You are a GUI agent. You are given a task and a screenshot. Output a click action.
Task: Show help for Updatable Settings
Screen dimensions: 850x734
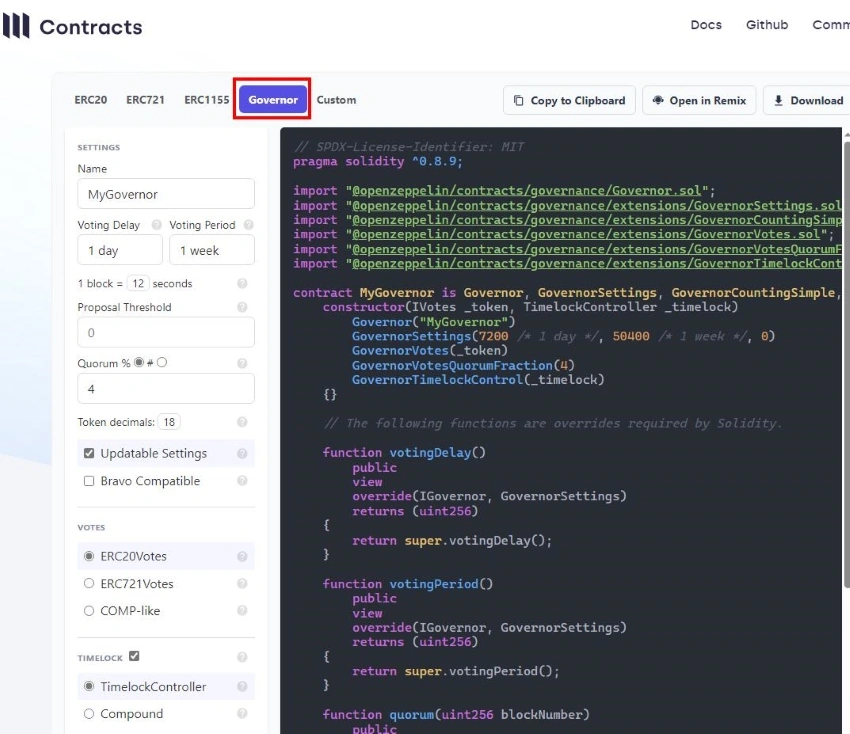[242, 453]
